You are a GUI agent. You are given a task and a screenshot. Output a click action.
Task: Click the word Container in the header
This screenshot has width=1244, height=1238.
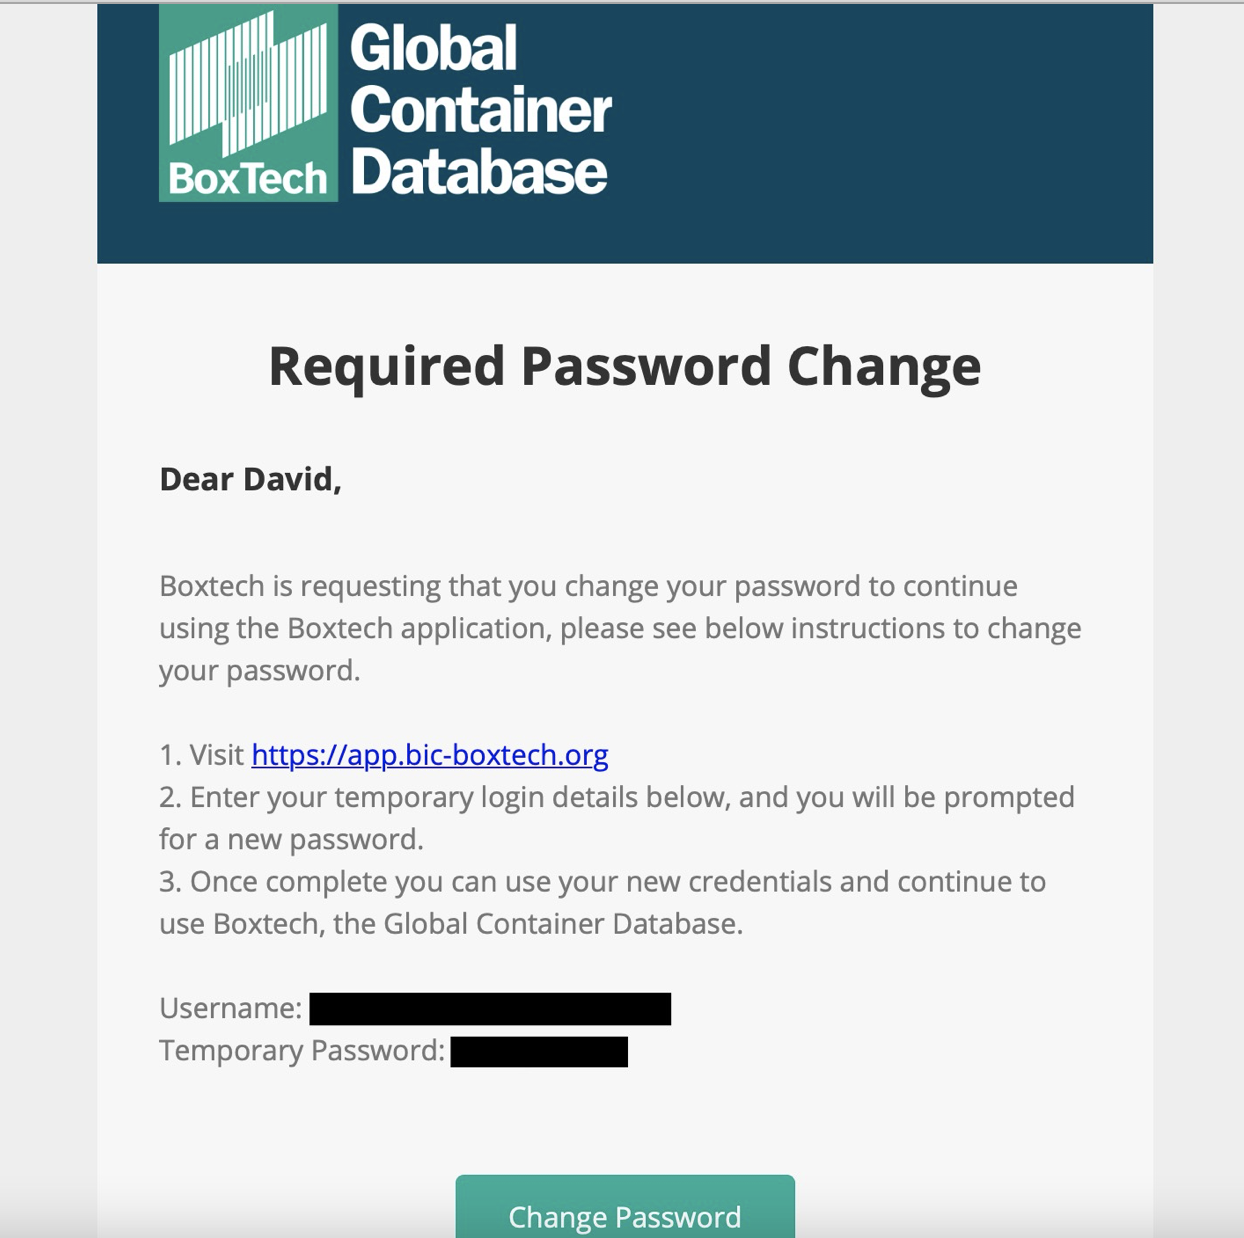click(481, 109)
